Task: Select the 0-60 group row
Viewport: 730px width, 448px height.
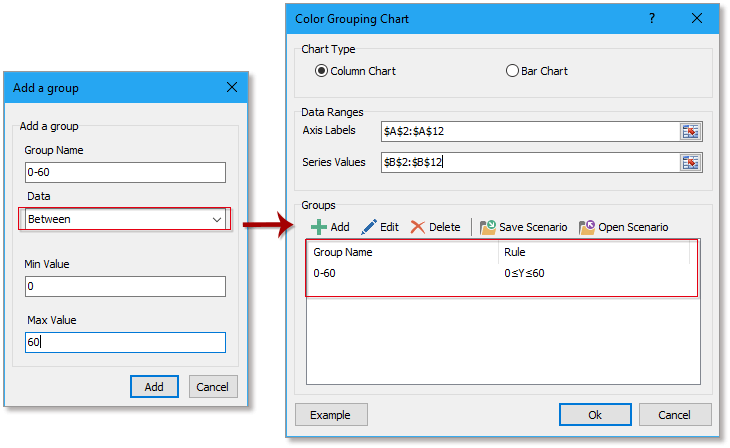Action: pyautogui.click(x=400, y=273)
